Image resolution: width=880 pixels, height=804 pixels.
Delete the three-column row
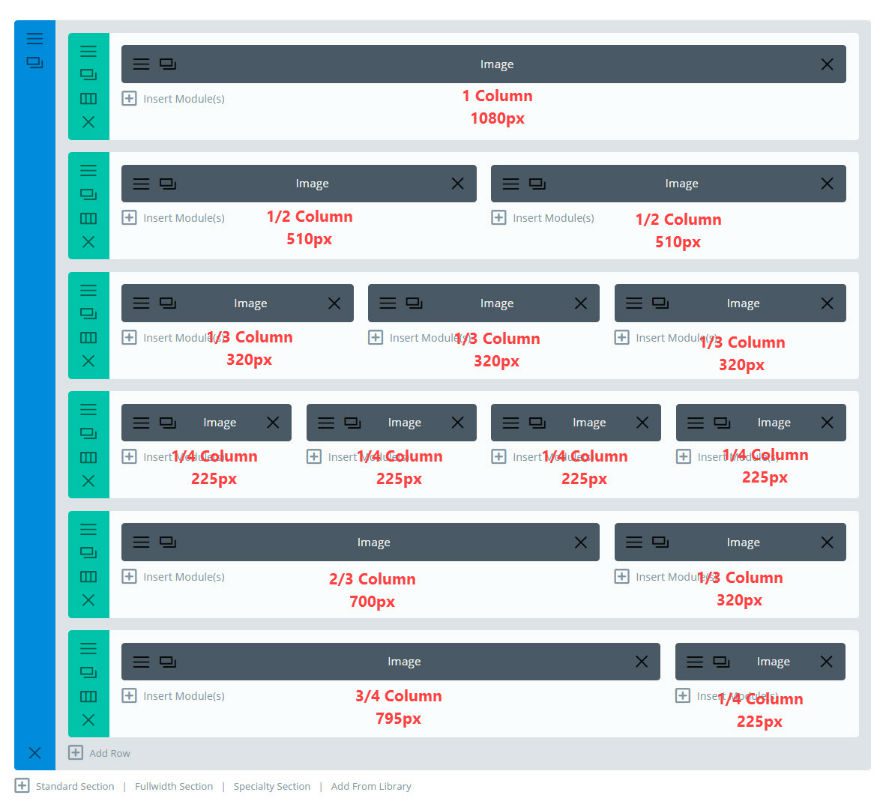click(88, 361)
